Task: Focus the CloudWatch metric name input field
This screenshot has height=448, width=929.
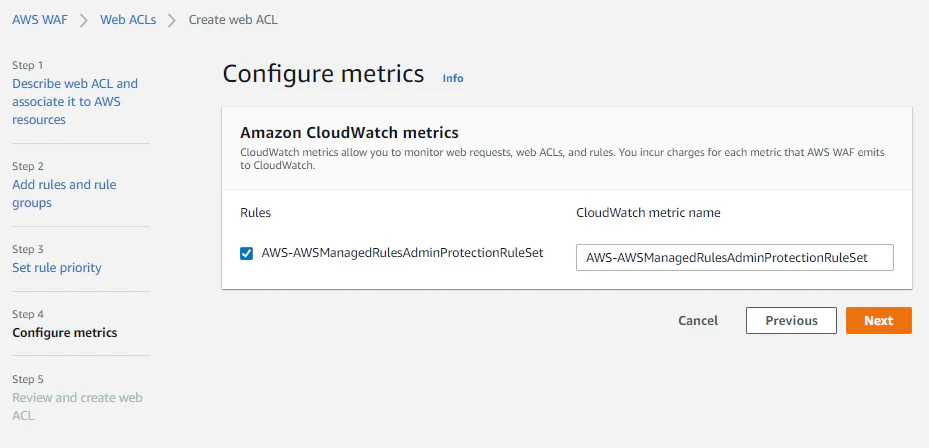Action: (x=734, y=257)
